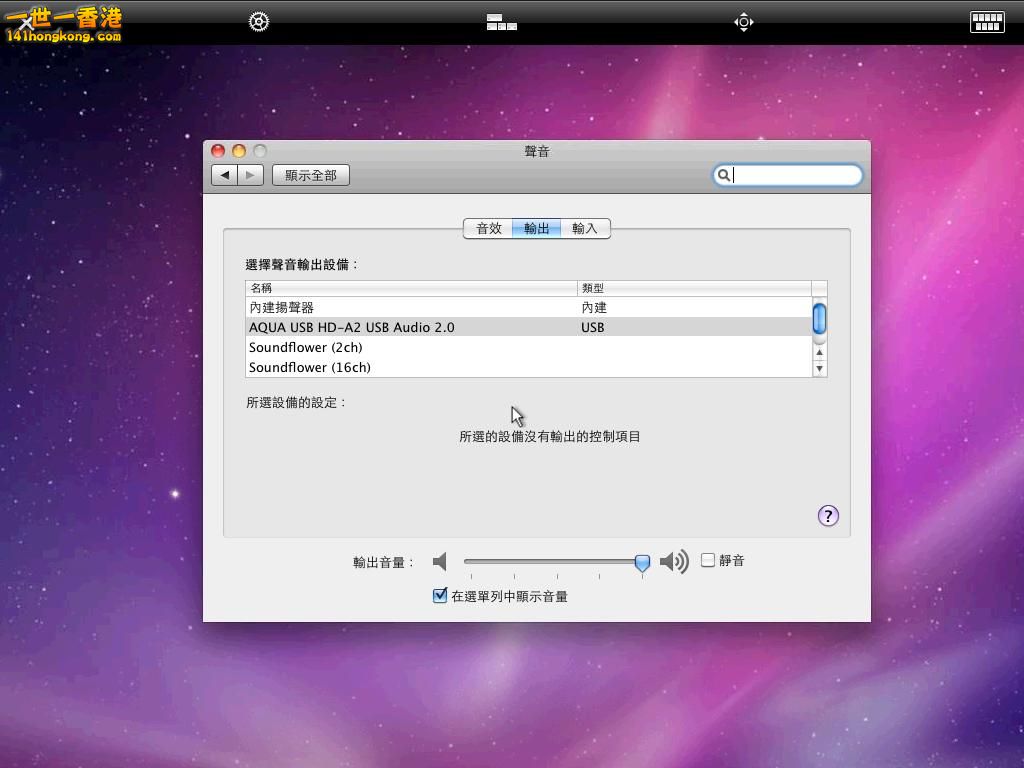The height and width of the screenshot is (768, 1024).
Task: Click the device list scroll down arrow
Action: point(819,368)
